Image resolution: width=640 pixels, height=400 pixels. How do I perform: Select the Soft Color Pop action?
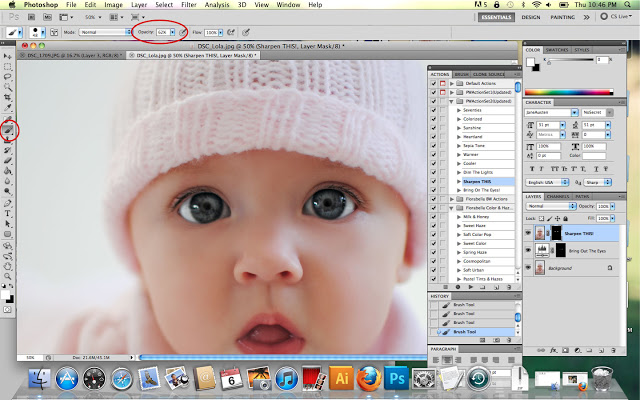click(477, 235)
